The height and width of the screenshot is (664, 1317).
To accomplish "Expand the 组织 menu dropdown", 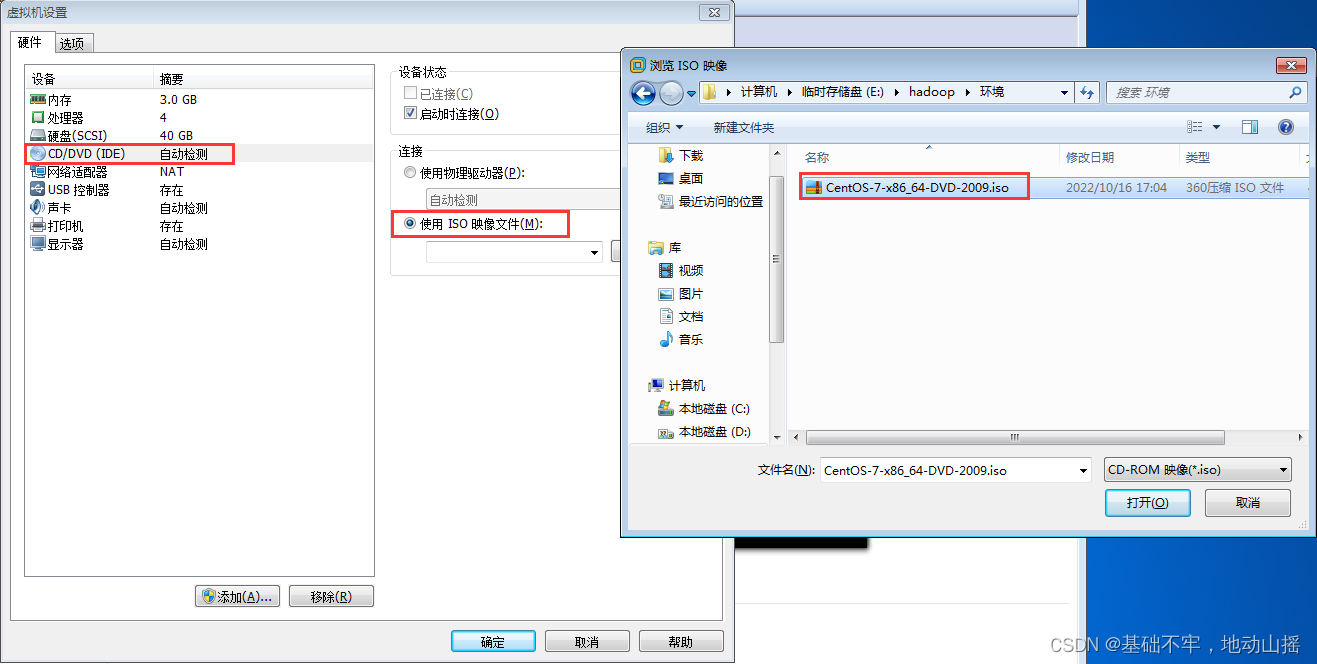I will [x=664, y=128].
